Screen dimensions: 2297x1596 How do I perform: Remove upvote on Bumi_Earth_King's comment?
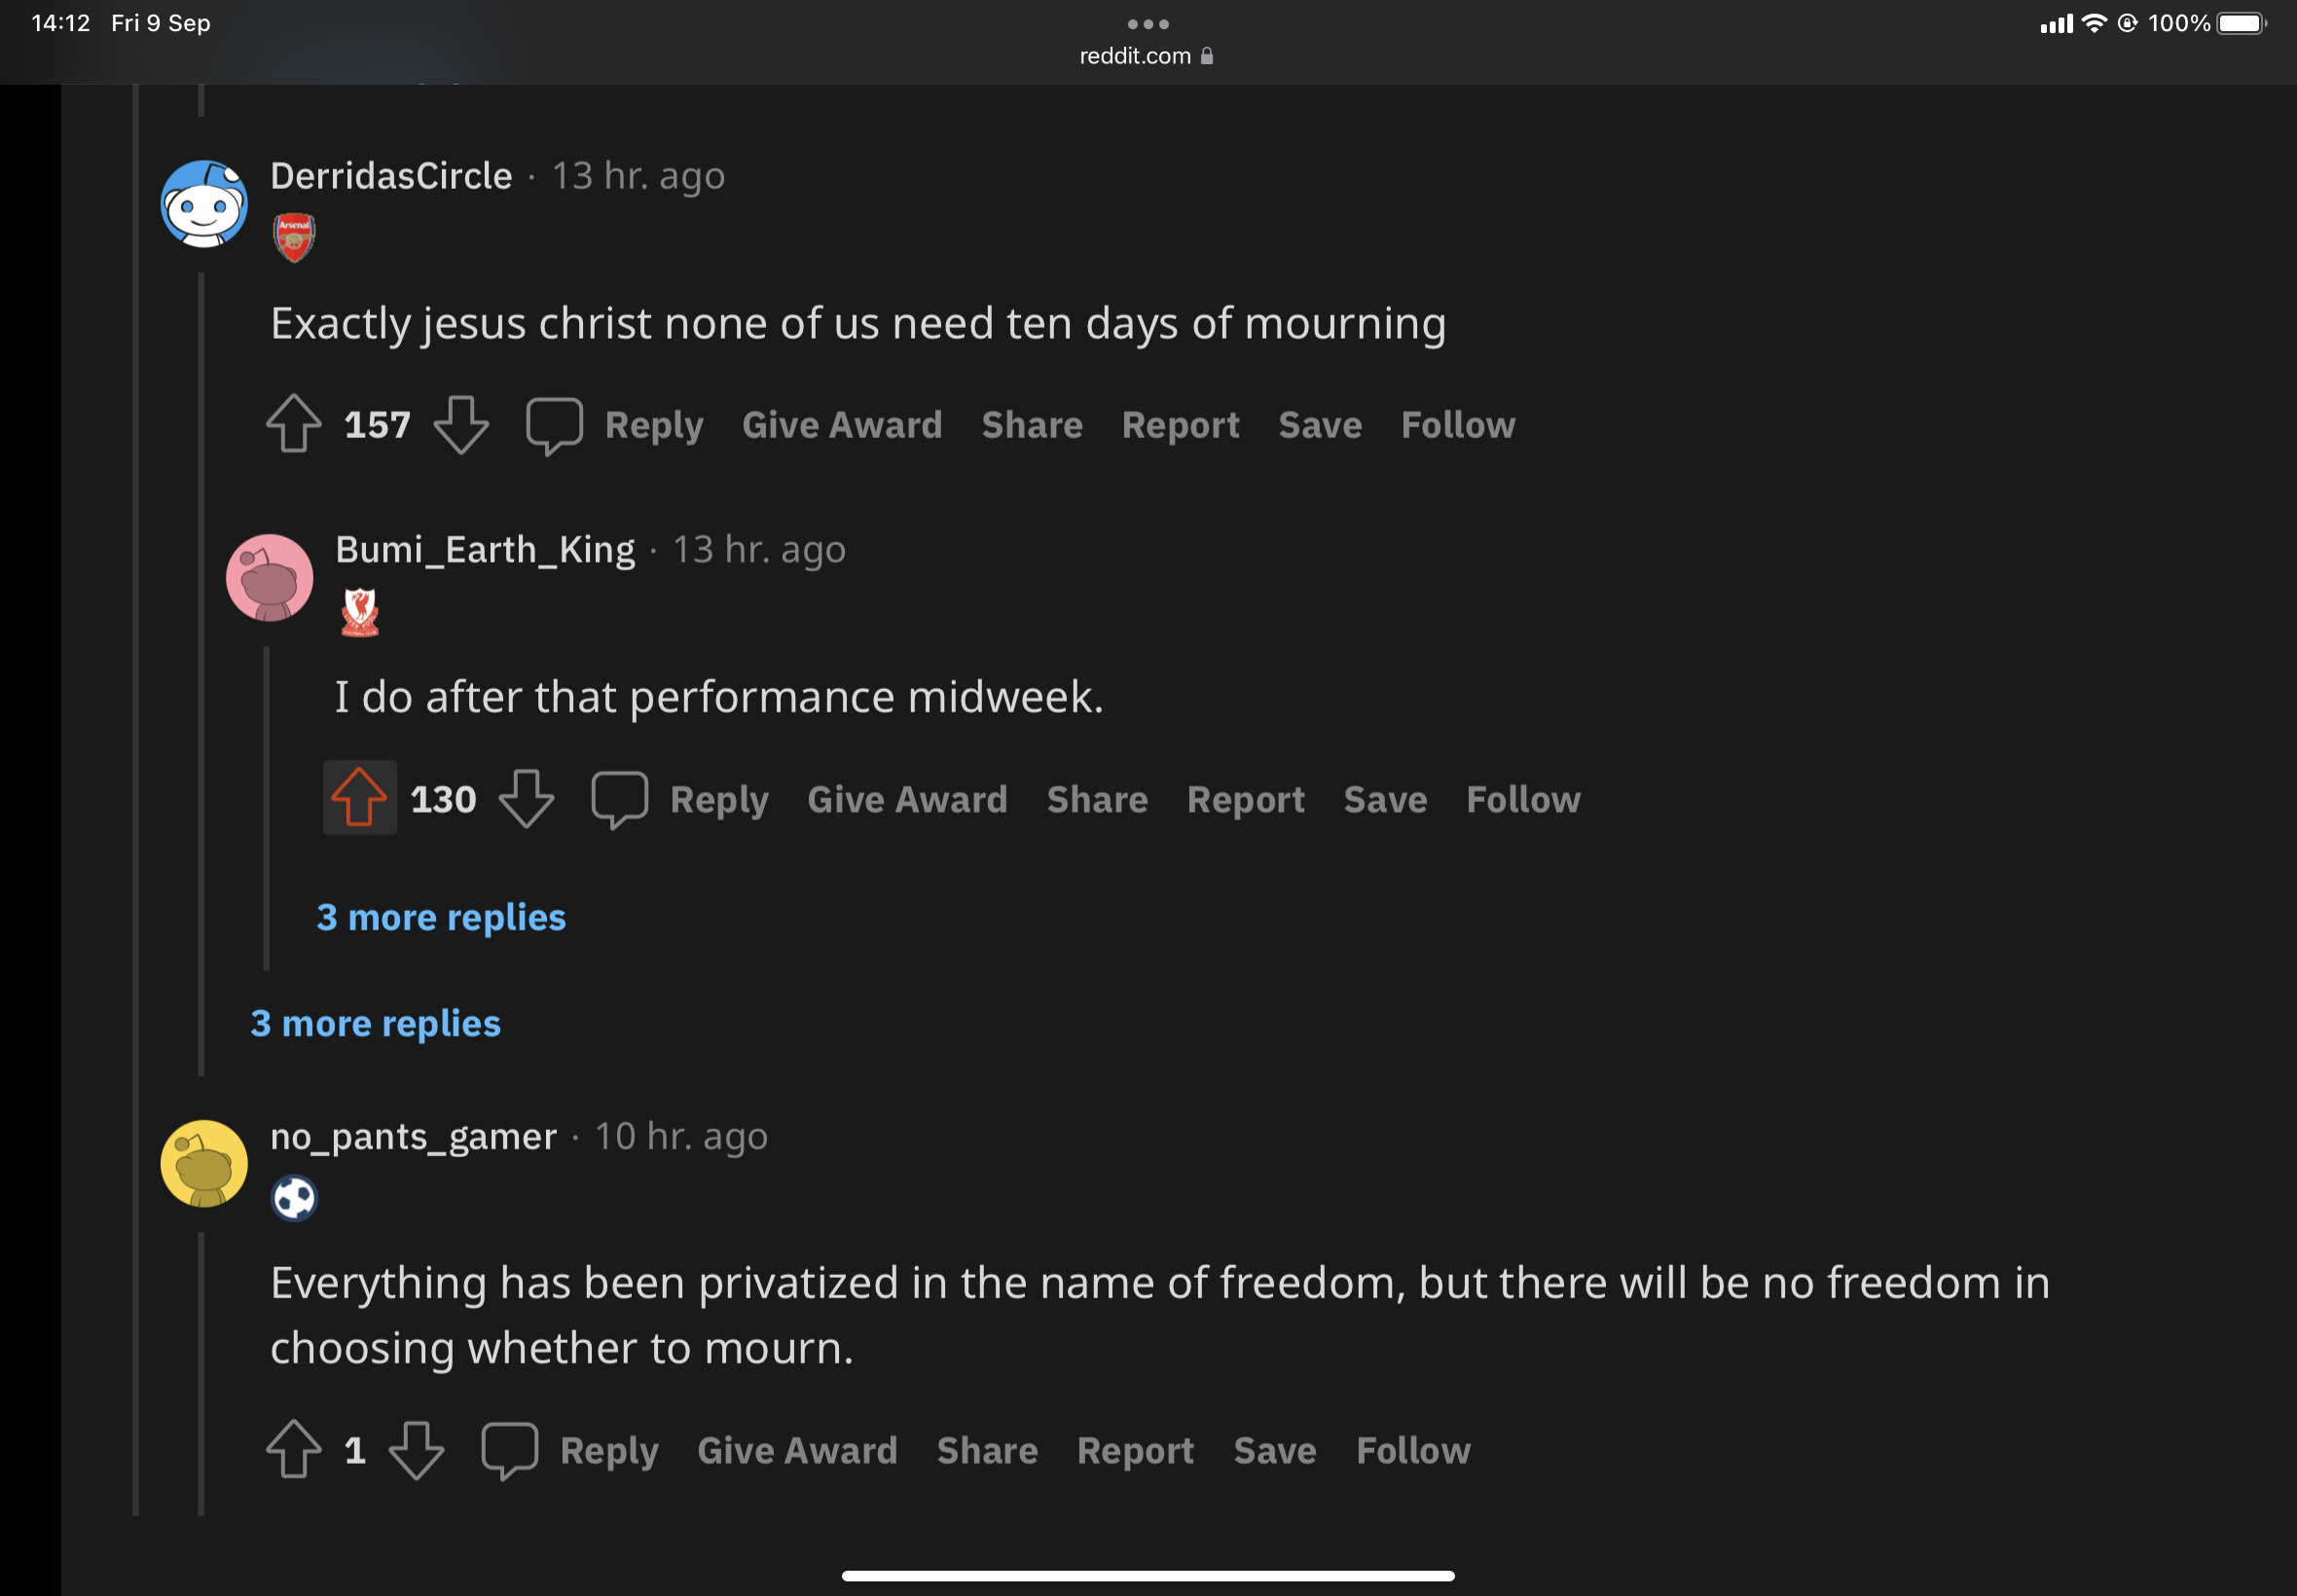coord(359,798)
